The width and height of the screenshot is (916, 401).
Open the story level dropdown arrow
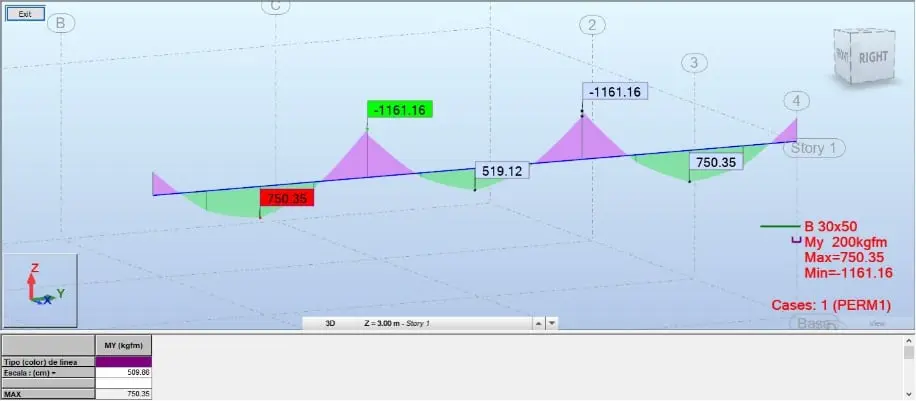(552, 324)
